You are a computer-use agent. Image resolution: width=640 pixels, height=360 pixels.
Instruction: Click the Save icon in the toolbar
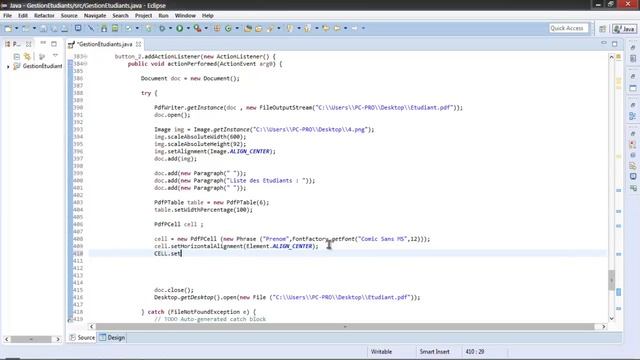(x=43, y=28)
